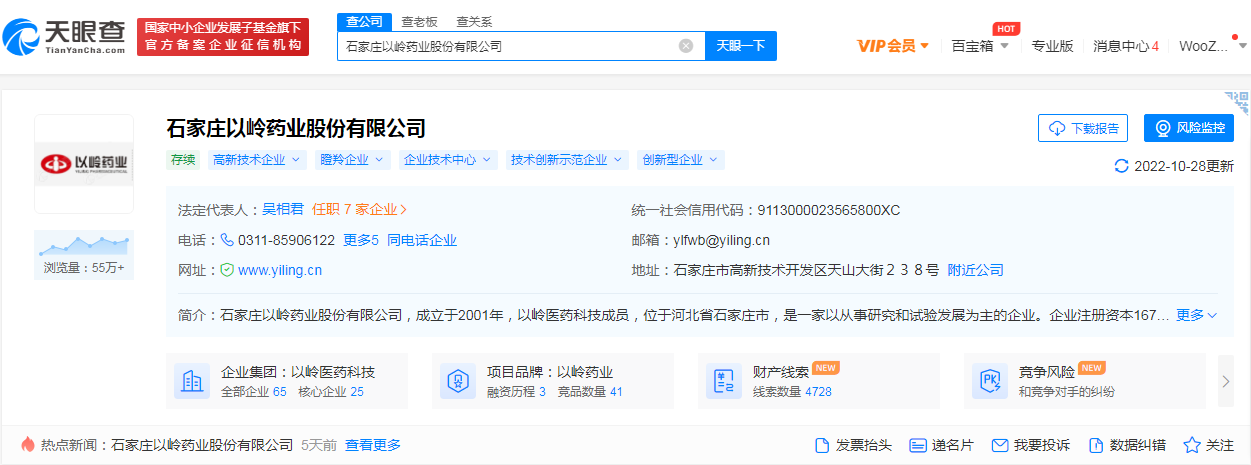Screen dimensions: 1251x465
Task: Click the phone icon beside 0311-85906122
Action: coord(227,240)
